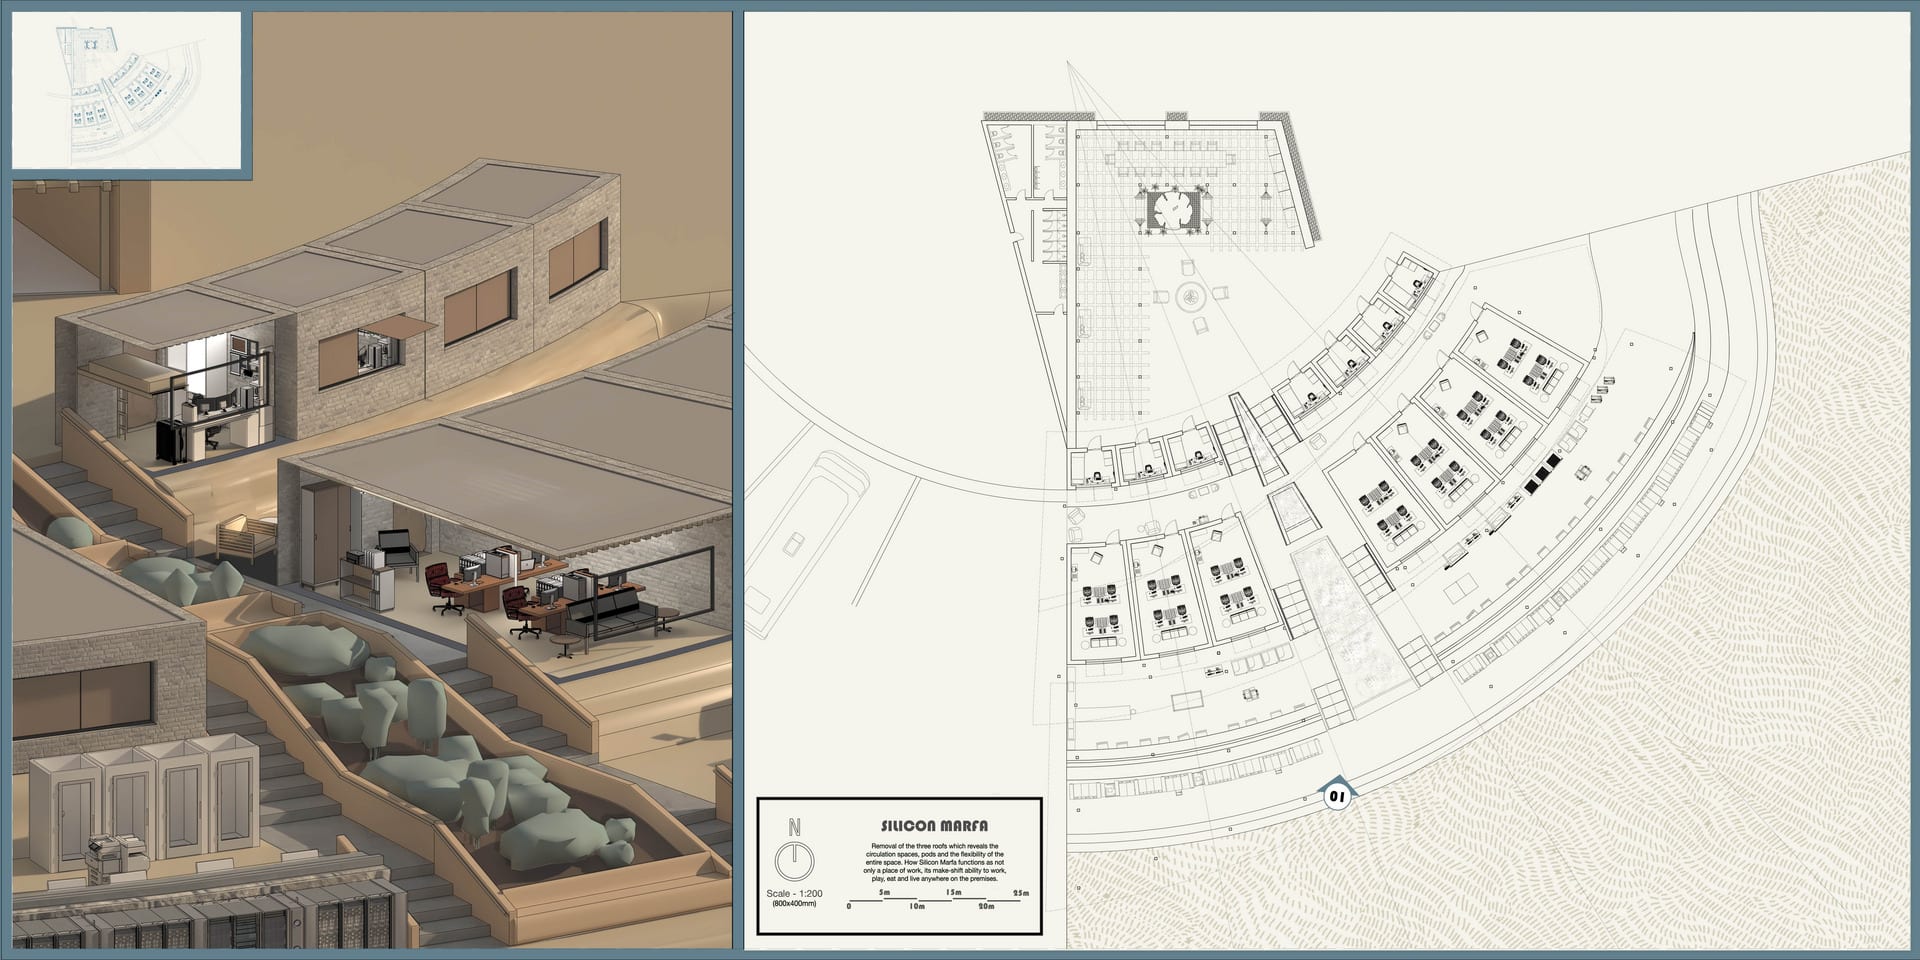
Task: Click the 'Scale - 1:200' label
Action: pos(794,894)
